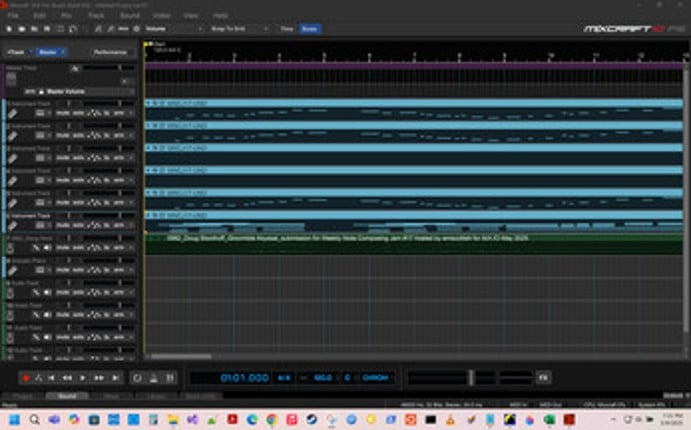Arm the first Instrument Track for recording

(x=120, y=114)
